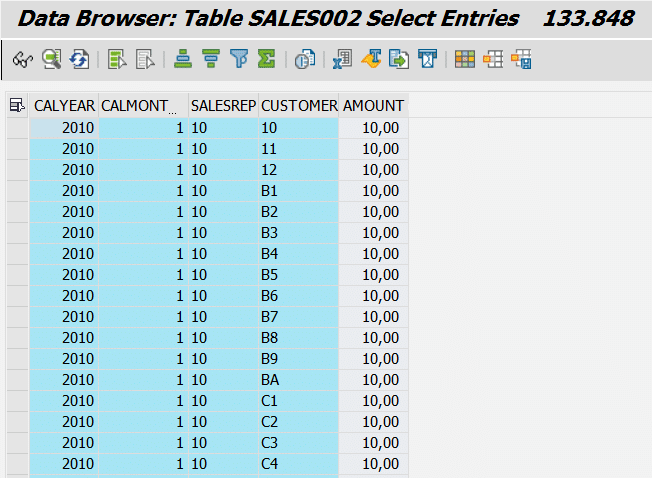
Task: Click the Deselect All toolbar icon
Action: tap(145, 60)
